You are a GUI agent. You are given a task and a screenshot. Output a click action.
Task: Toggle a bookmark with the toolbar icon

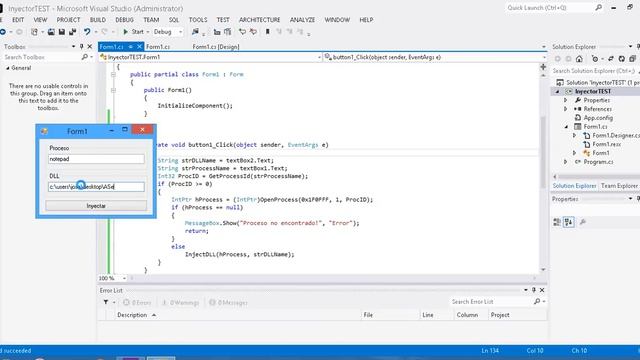point(267,32)
